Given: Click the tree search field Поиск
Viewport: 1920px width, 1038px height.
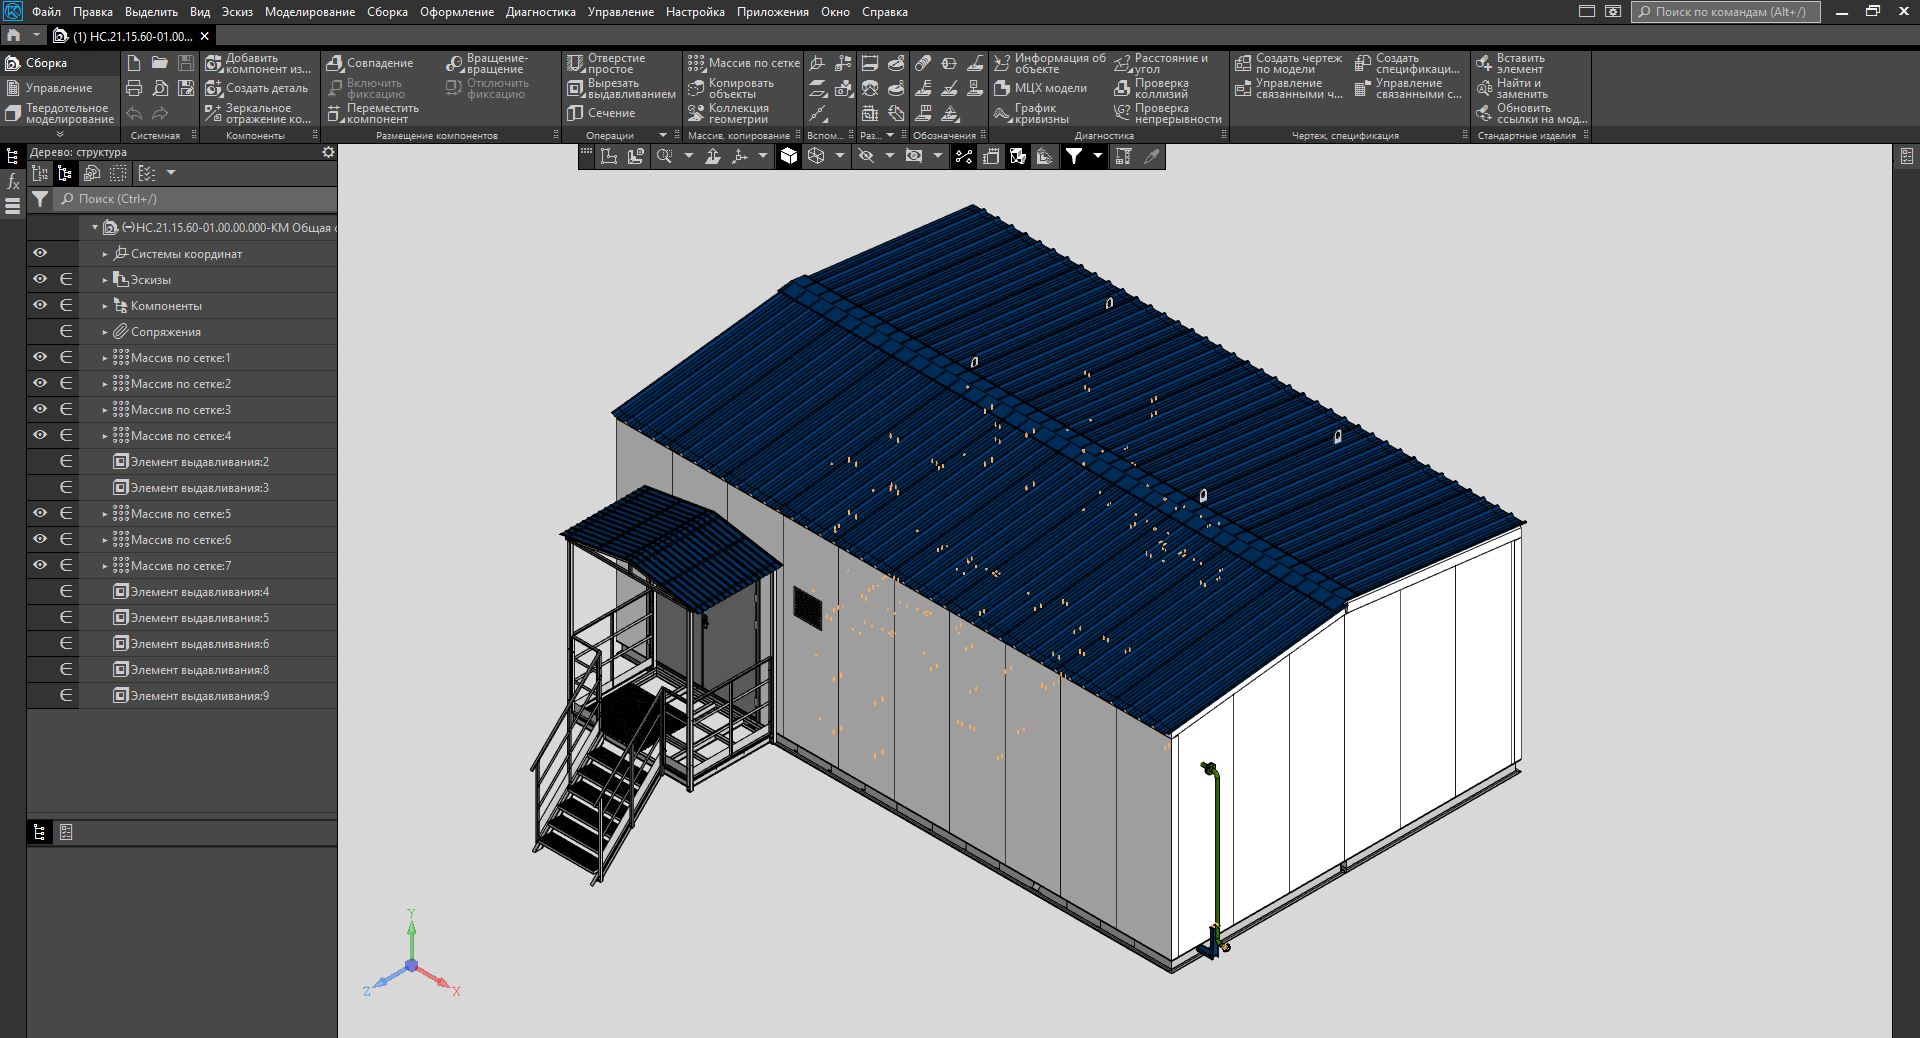Looking at the screenshot, I should tap(195, 199).
